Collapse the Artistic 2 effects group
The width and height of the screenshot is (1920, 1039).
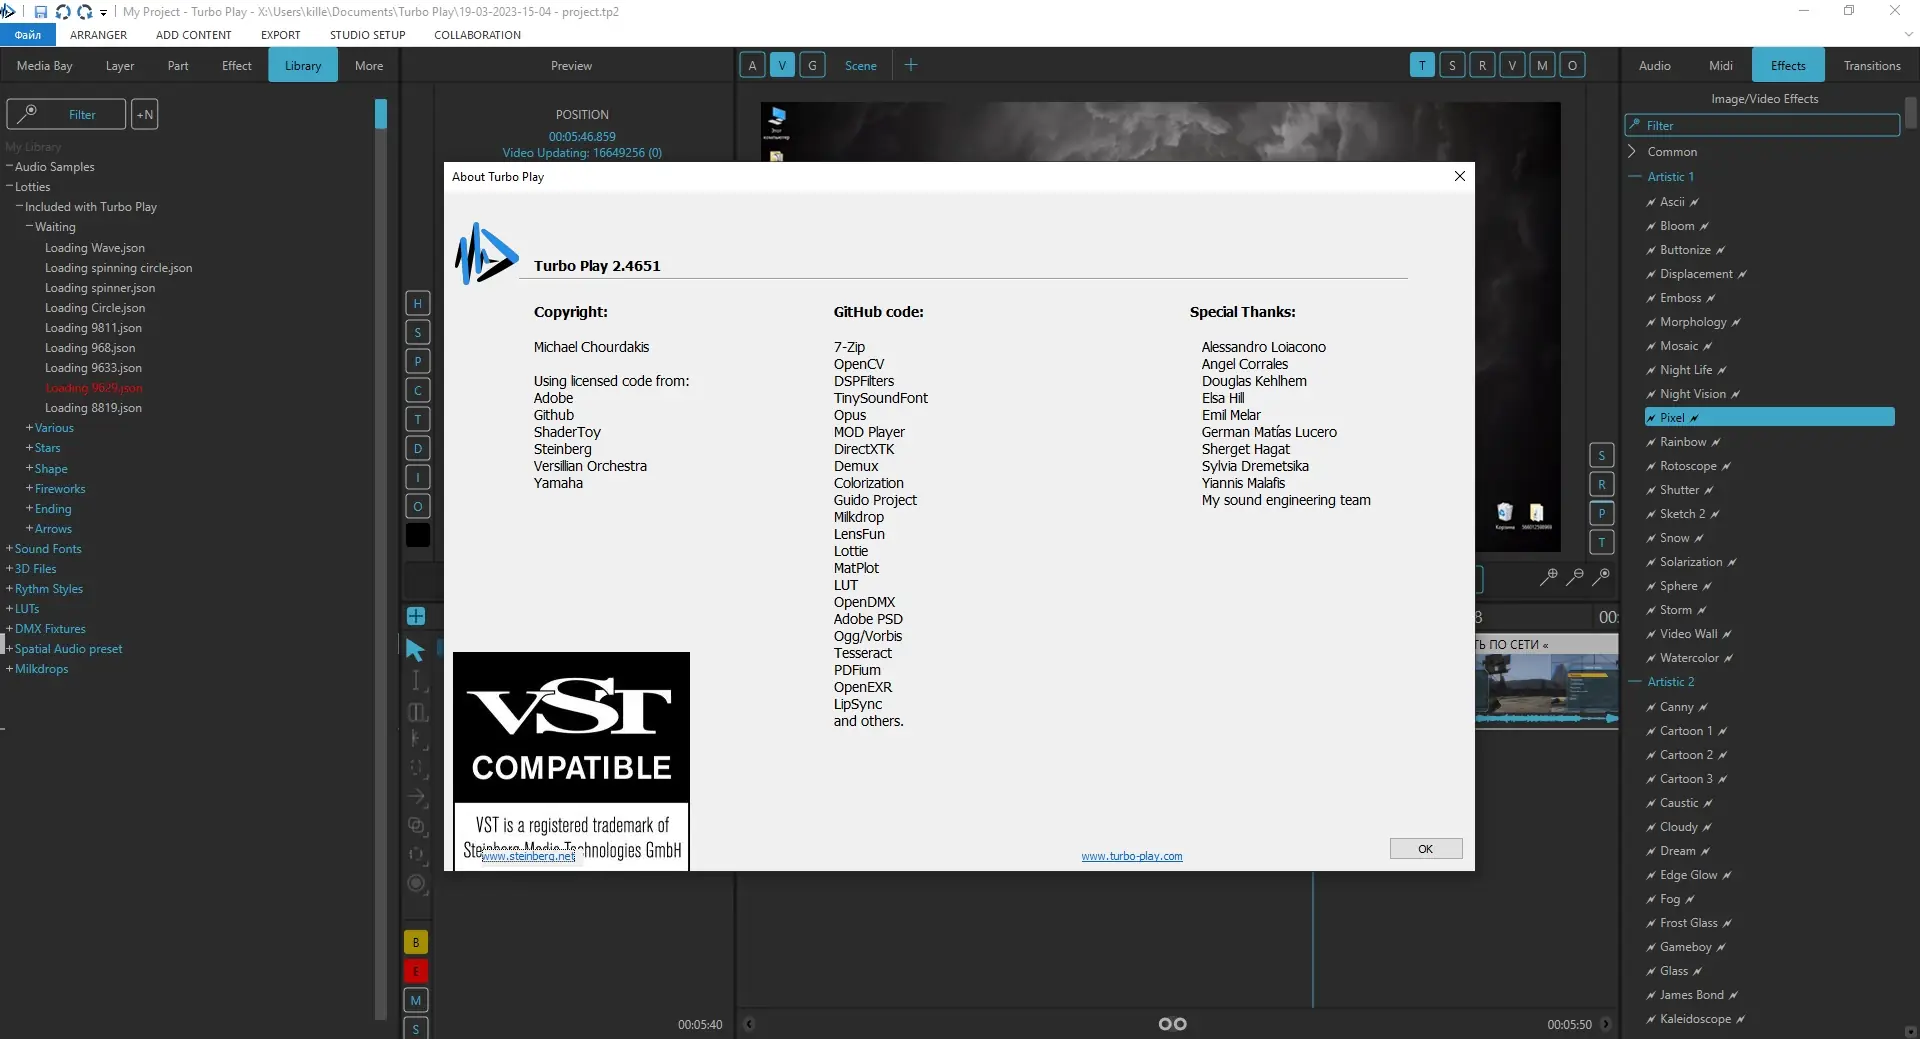point(1635,682)
